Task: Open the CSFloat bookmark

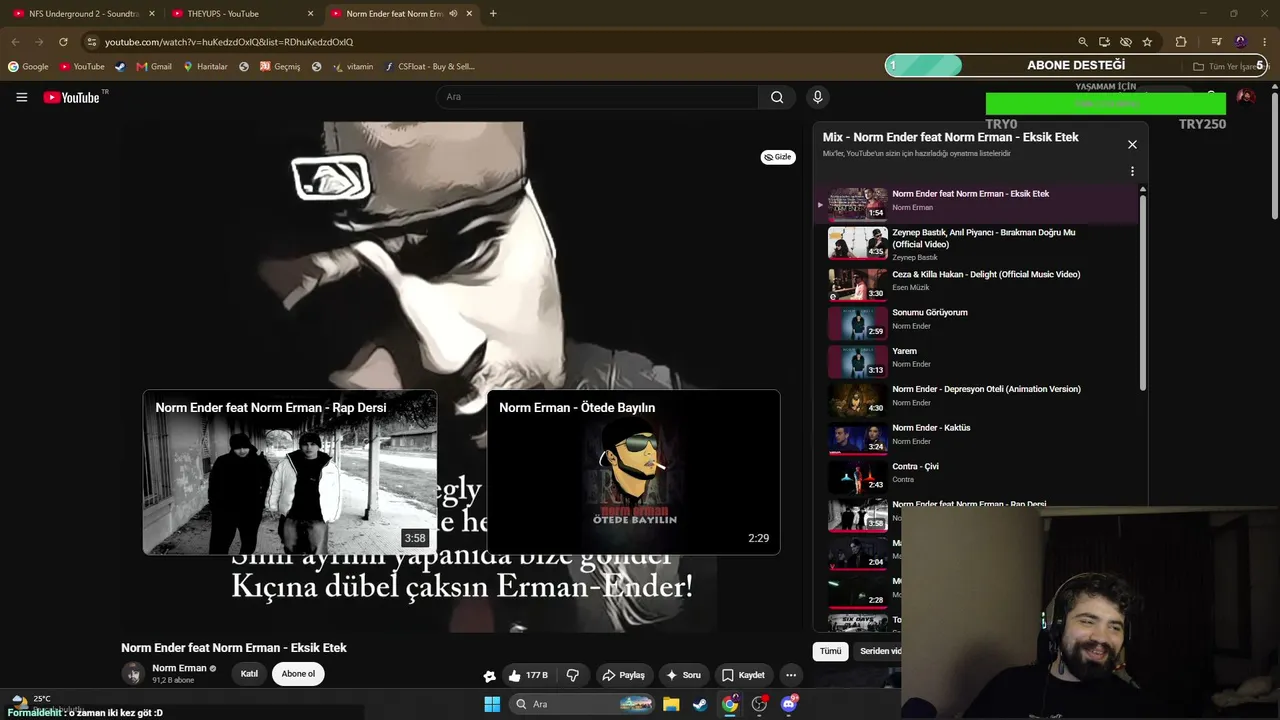Action: (429, 67)
